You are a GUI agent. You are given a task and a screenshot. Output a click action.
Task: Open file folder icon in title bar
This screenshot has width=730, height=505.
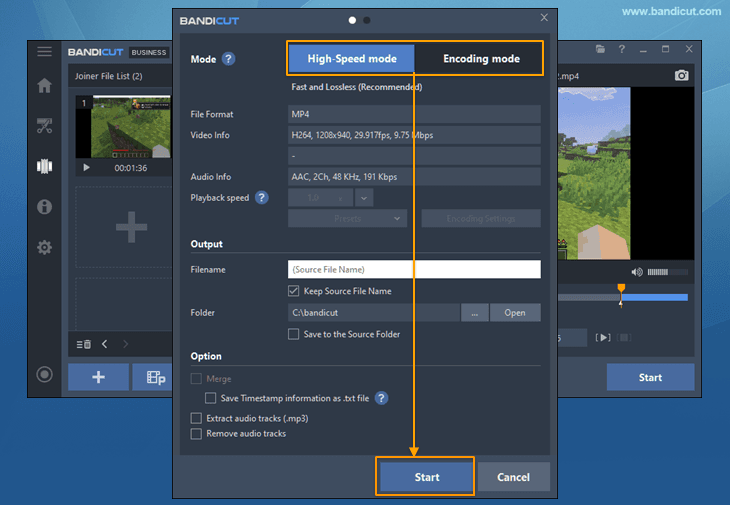600,49
